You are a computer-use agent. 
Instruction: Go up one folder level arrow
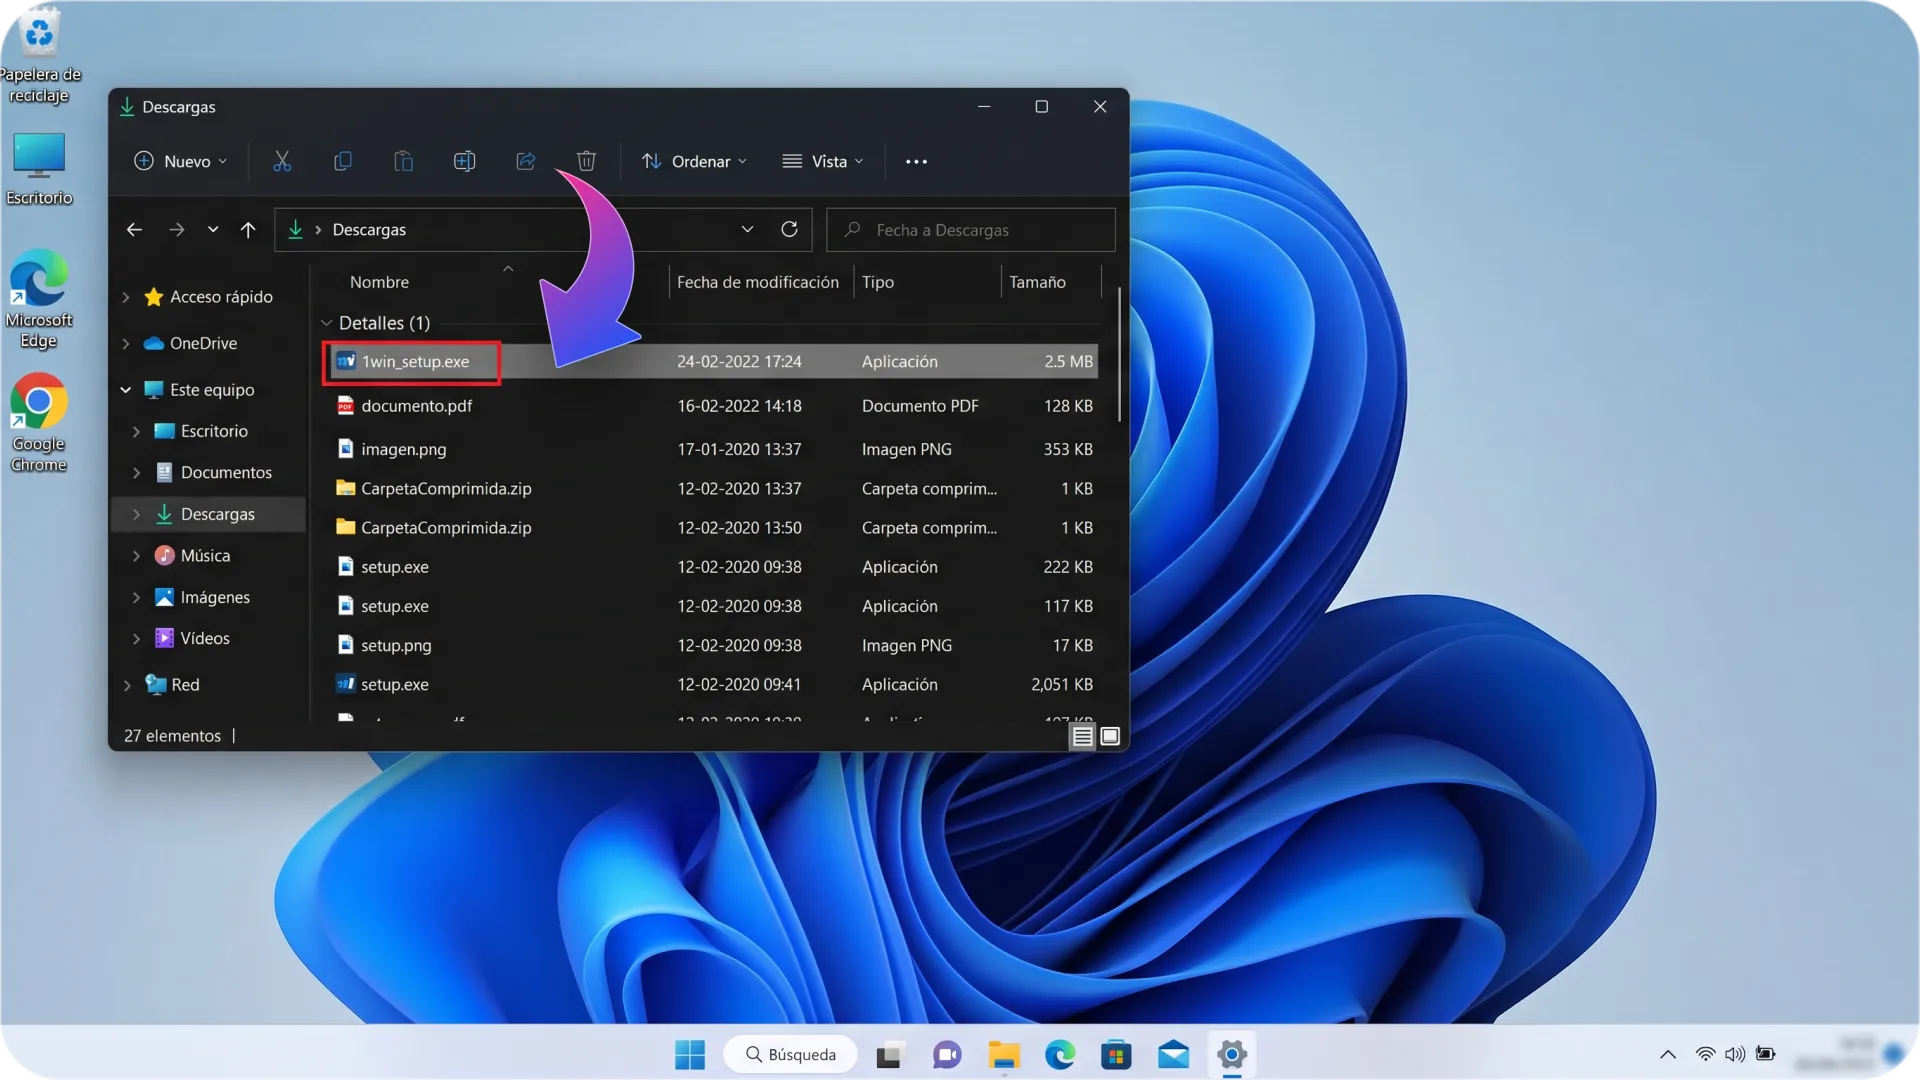(248, 230)
